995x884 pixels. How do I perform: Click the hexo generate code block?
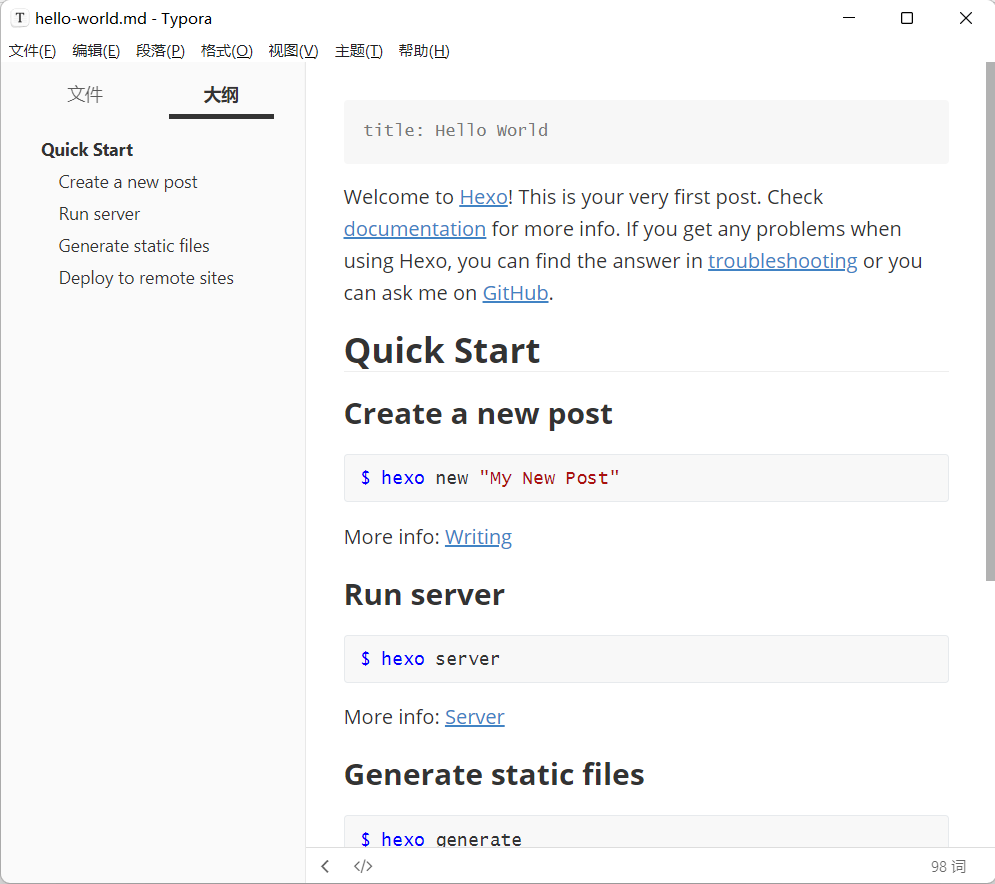646,831
